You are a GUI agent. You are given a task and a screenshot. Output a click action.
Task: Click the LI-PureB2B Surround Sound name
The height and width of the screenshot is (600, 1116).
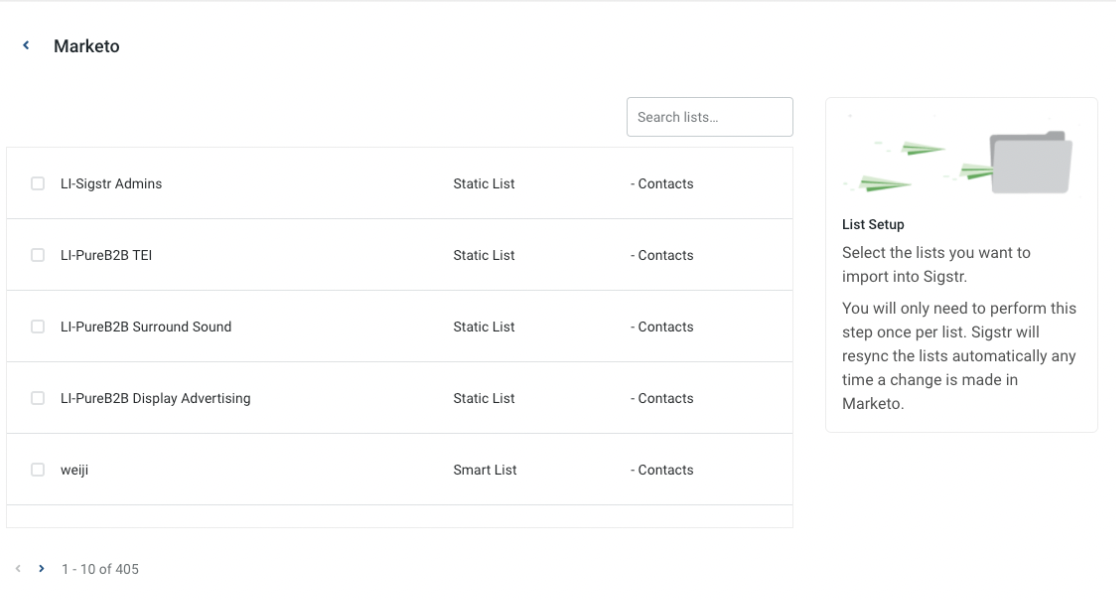click(146, 327)
